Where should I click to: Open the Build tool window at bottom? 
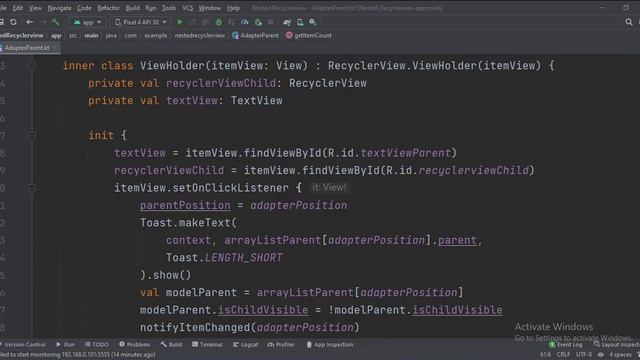coord(171,344)
